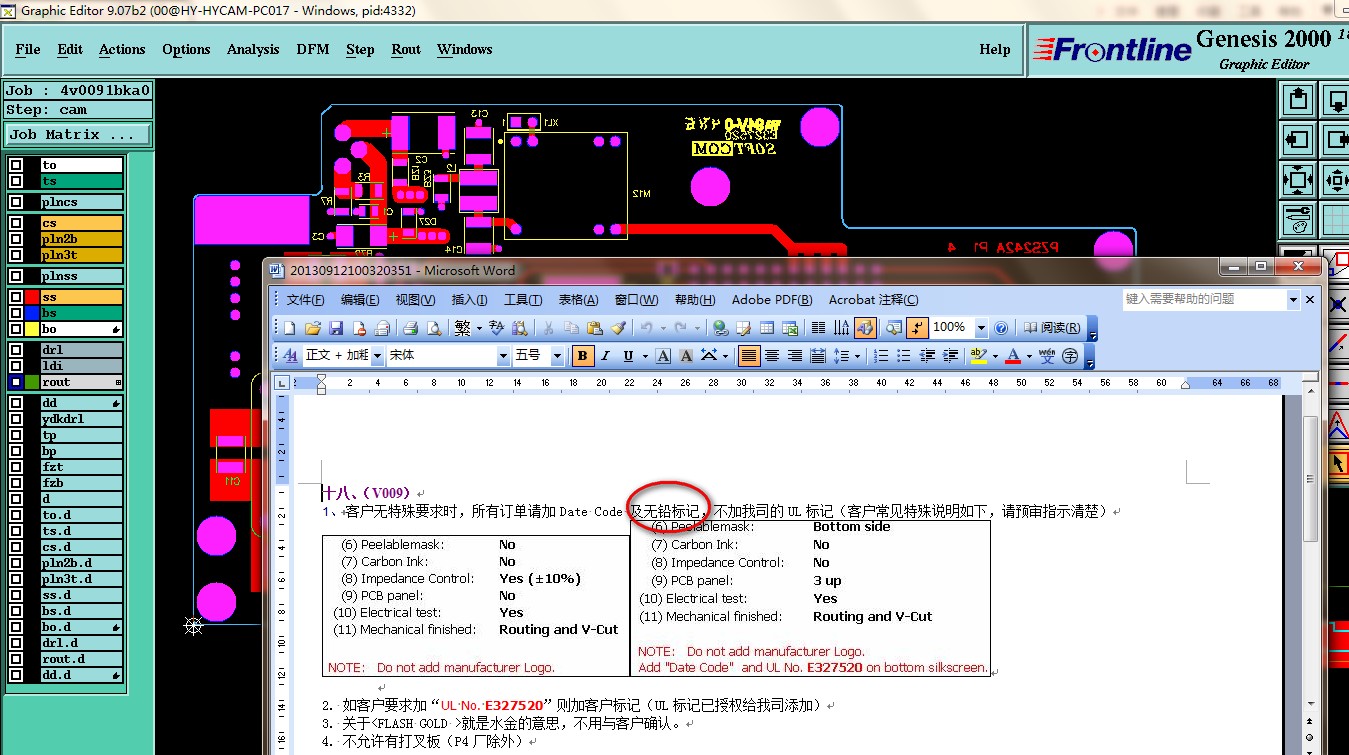1349x755 pixels.
Task: Select the arrow pointer tool in Genesis
Action: 1338,463
